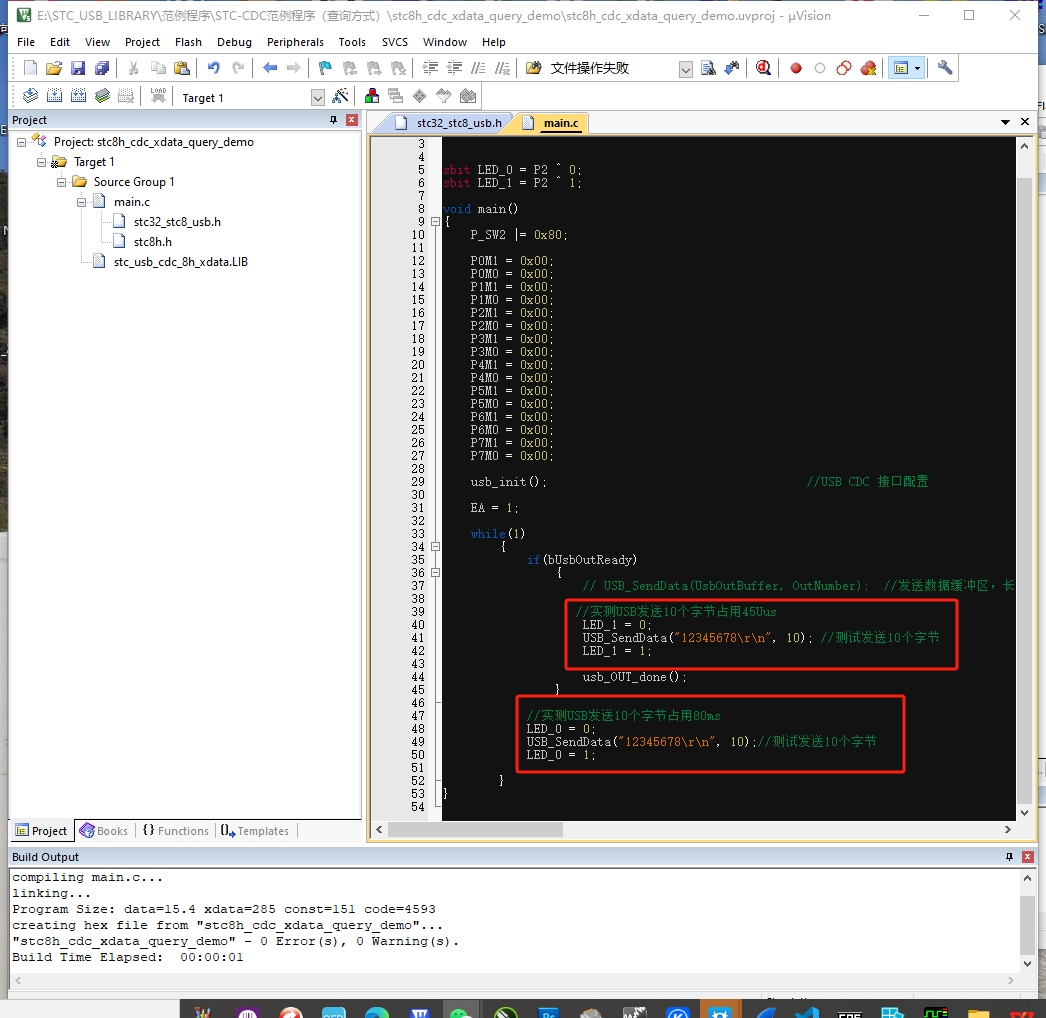Image resolution: width=1046 pixels, height=1018 pixels.
Task: Click the Undo arrow icon
Action: click(x=213, y=68)
